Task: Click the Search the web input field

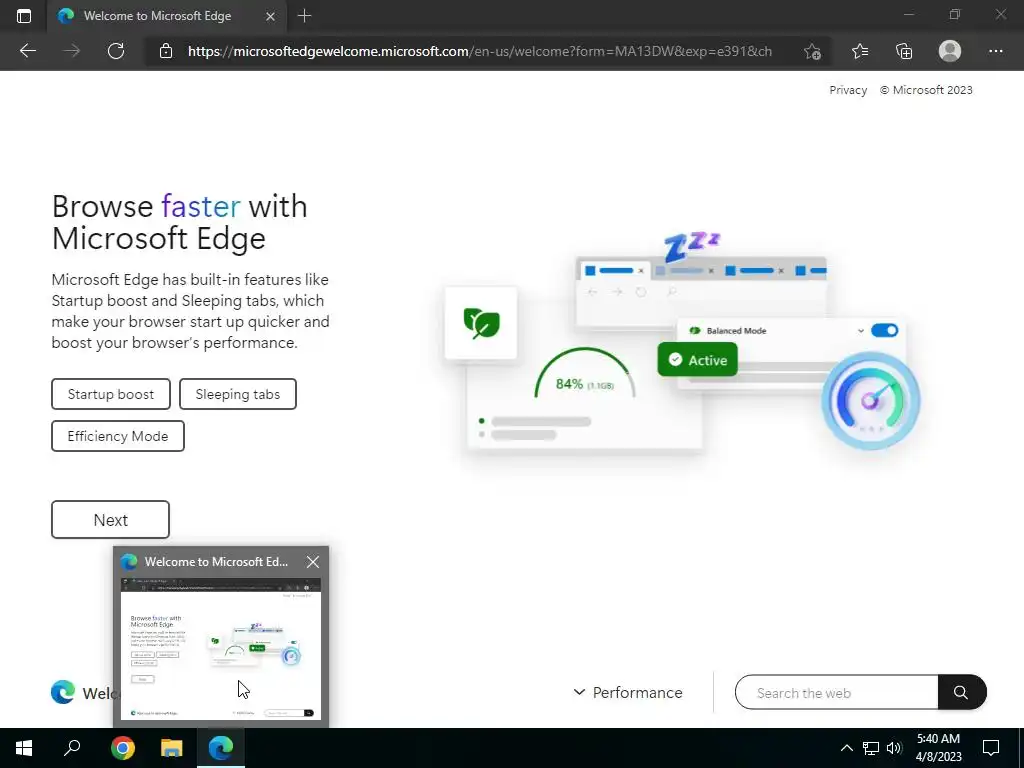Action: point(837,692)
